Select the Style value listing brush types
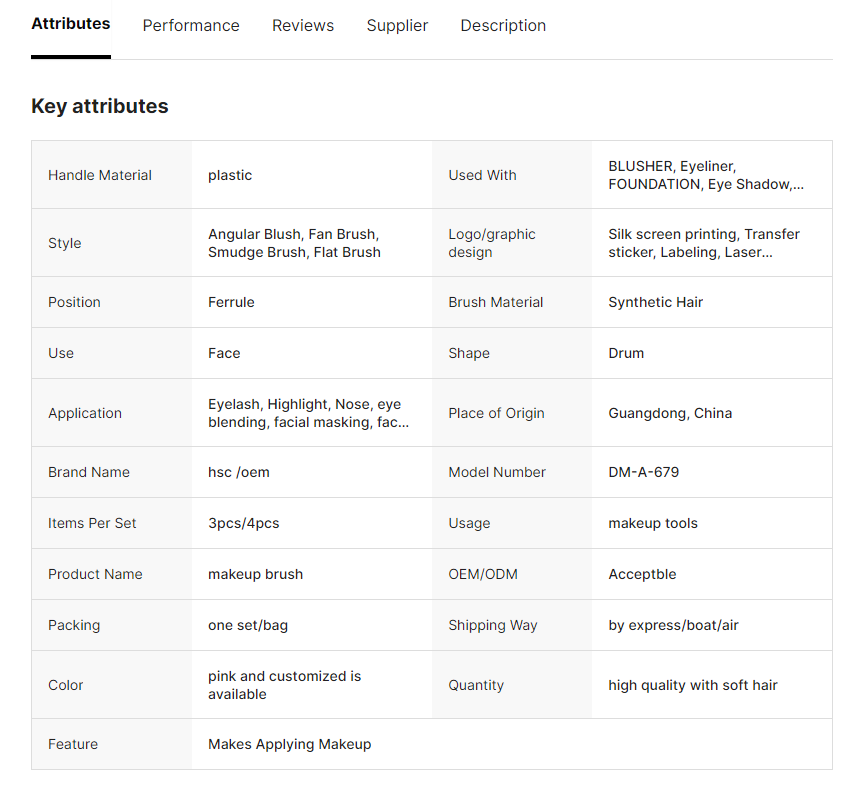The width and height of the screenshot is (858, 789). tap(294, 243)
